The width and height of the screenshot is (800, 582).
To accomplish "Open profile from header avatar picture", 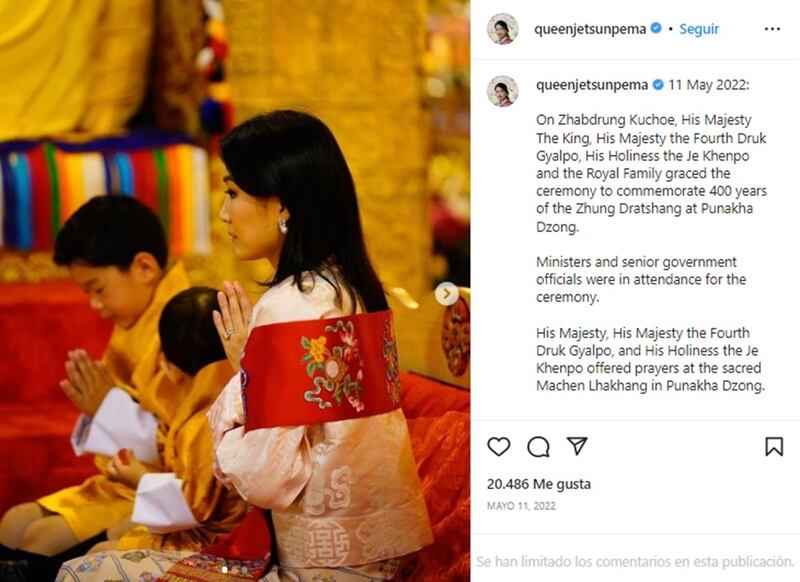I will [x=503, y=29].
